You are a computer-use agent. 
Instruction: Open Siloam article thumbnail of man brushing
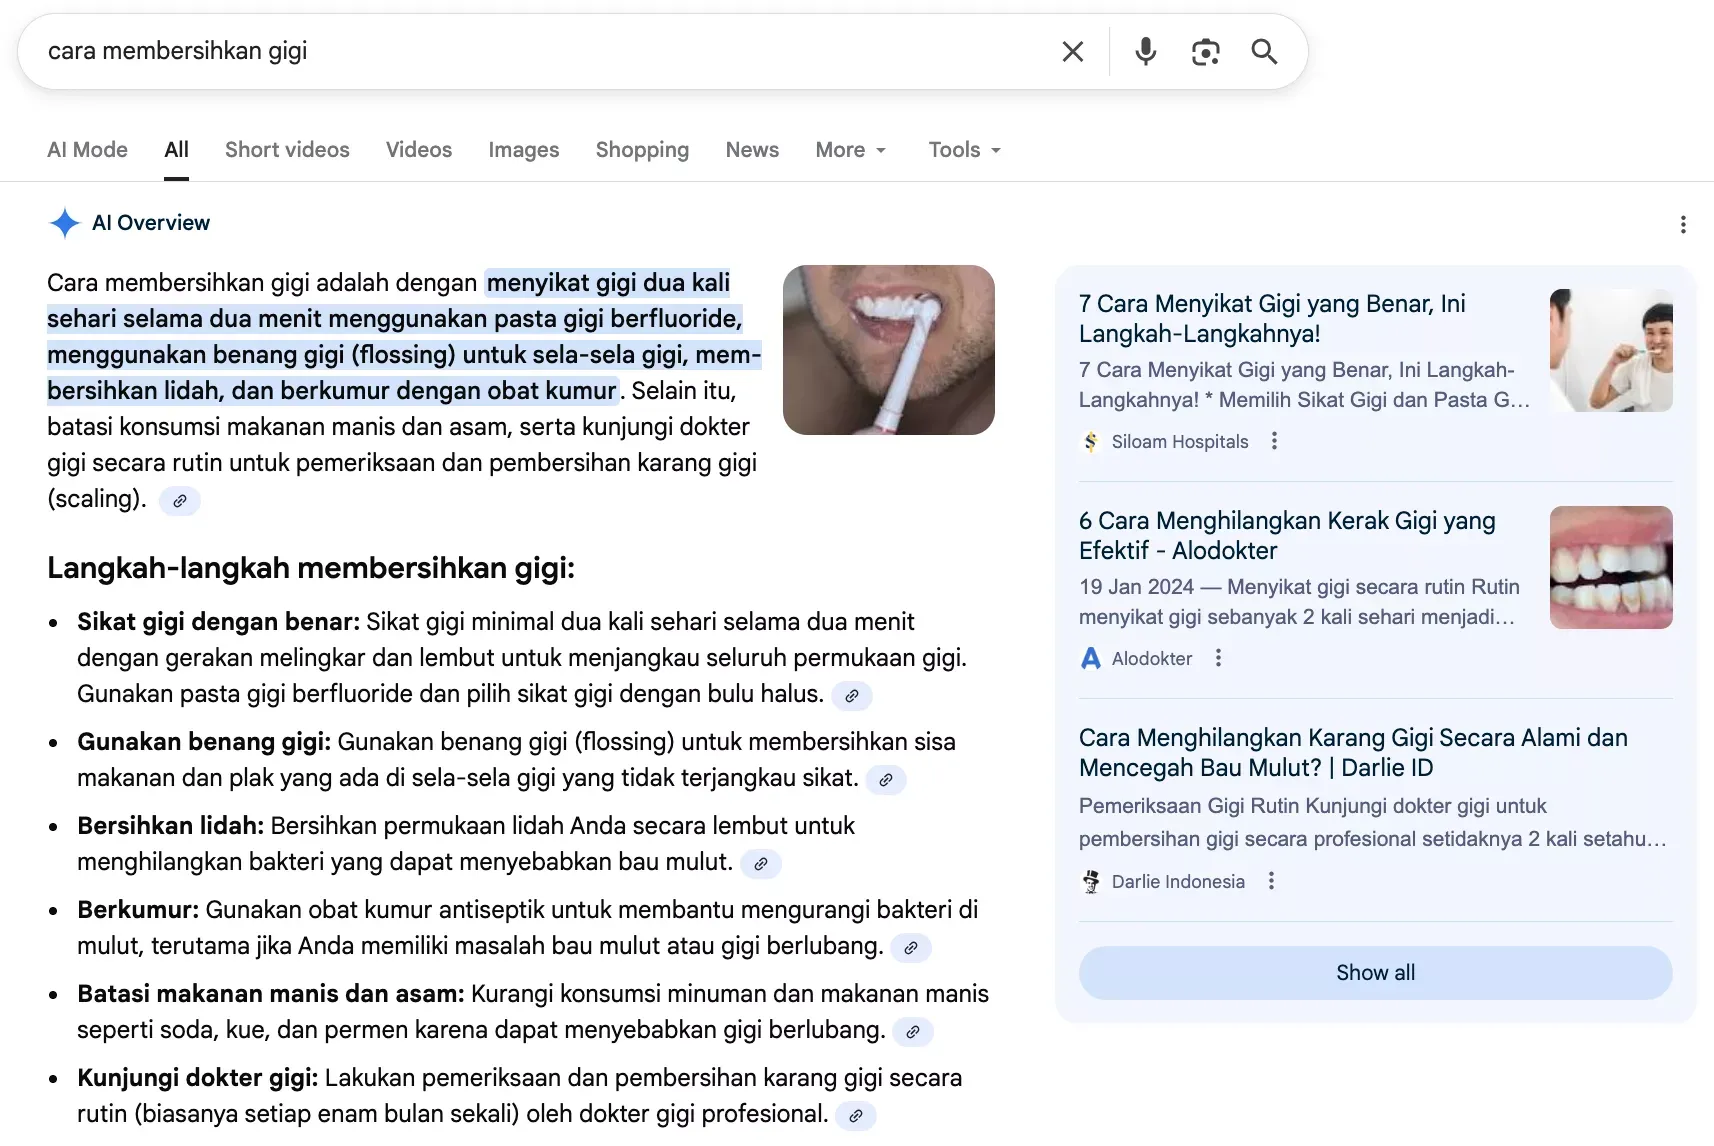1611,350
